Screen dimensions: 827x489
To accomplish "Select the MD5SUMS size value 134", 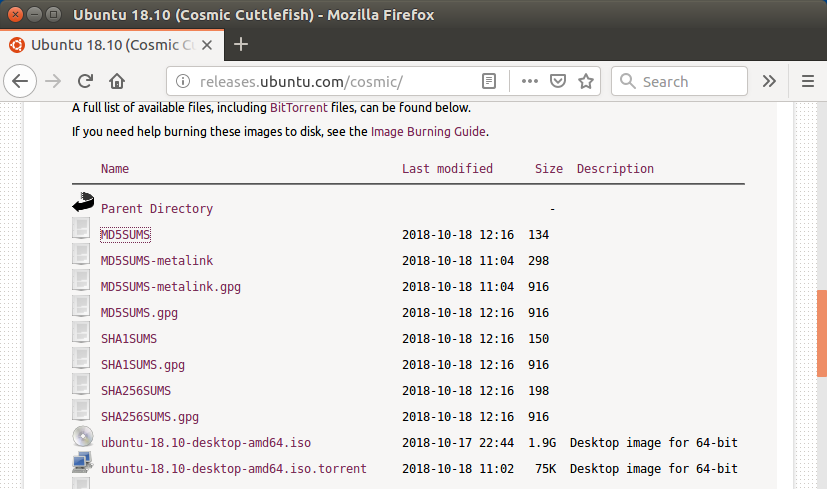I will point(538,235).
